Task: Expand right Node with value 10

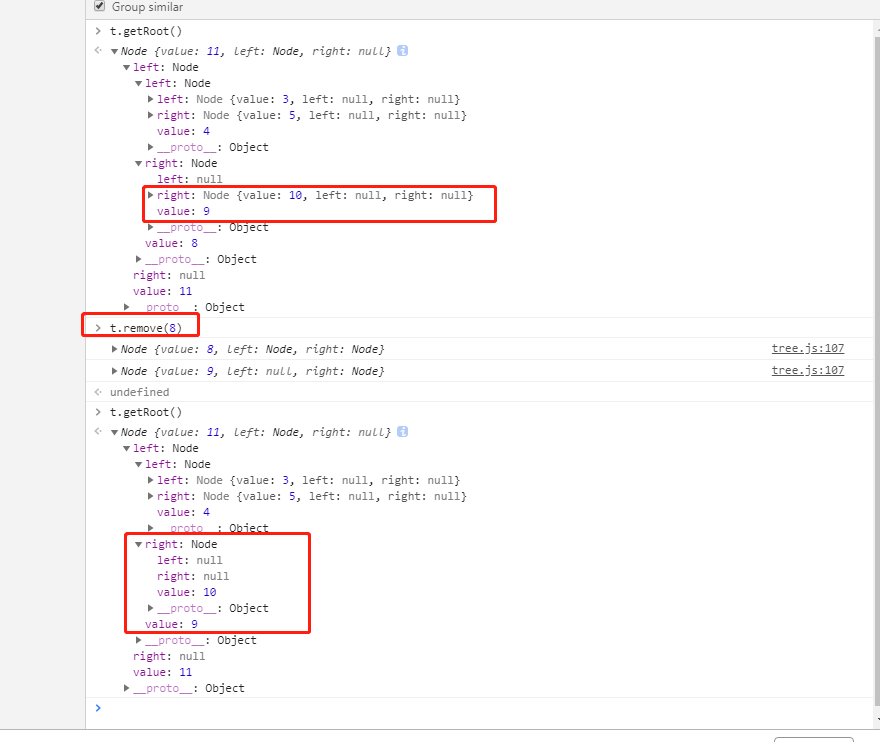Action: [x=150, y=195]
